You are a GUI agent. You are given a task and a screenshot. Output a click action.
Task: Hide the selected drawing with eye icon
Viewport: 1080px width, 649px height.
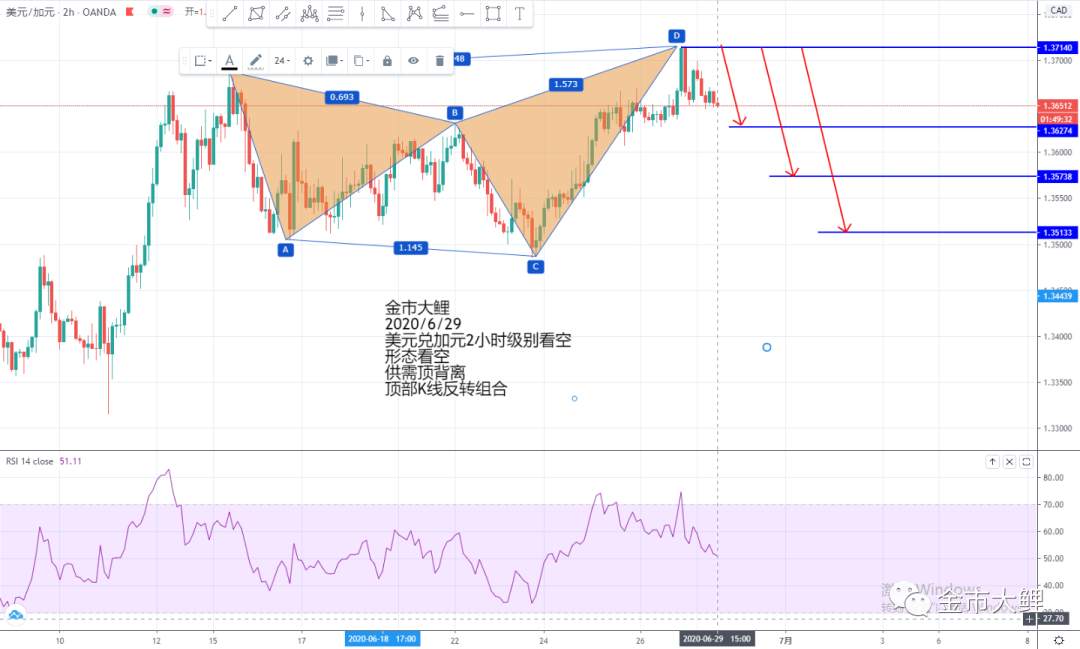point(413,61)
